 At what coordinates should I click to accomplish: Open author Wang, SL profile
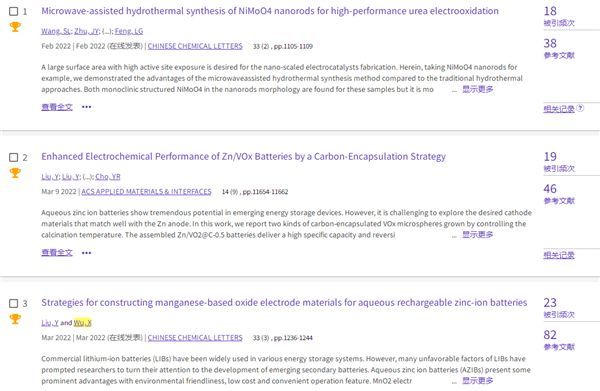pos(56,31)
